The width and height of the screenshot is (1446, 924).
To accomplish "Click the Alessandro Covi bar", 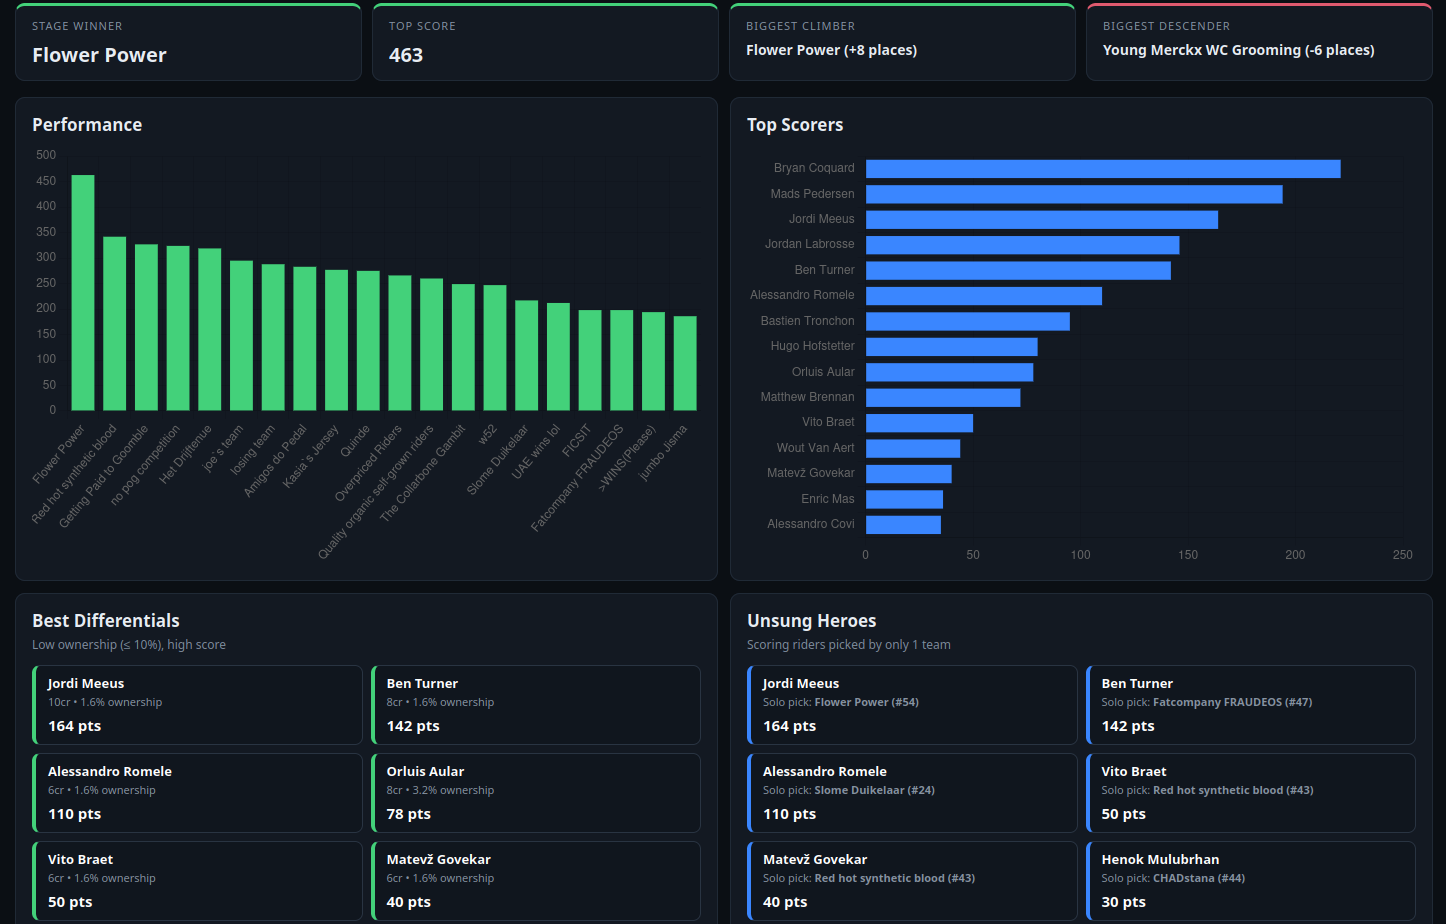I will click(903, 525).
